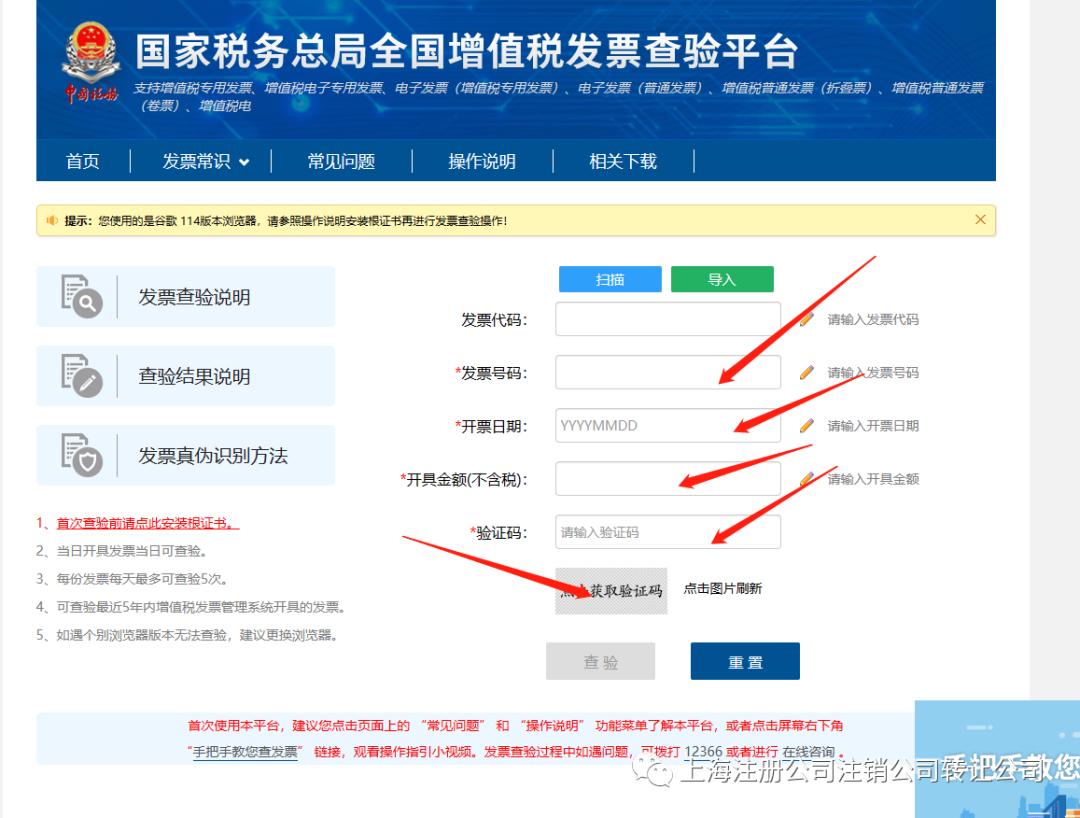Viewport: 1080px width, 818px height.
Task: Click the edit pencil icon next to 开票日期
Action: coord(806,425)
